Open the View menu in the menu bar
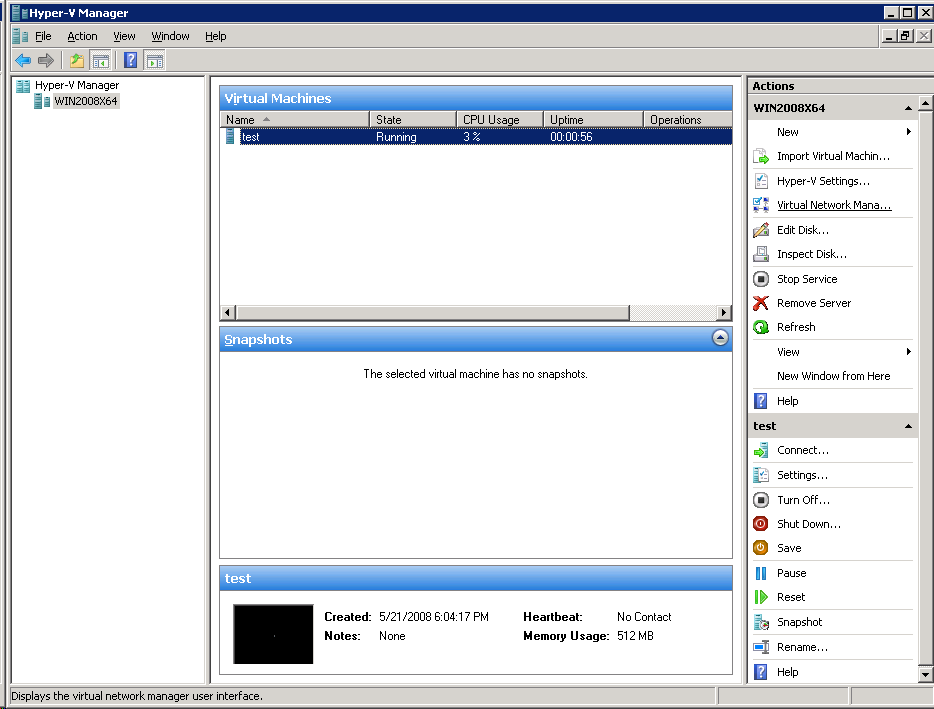 [124, 36]
